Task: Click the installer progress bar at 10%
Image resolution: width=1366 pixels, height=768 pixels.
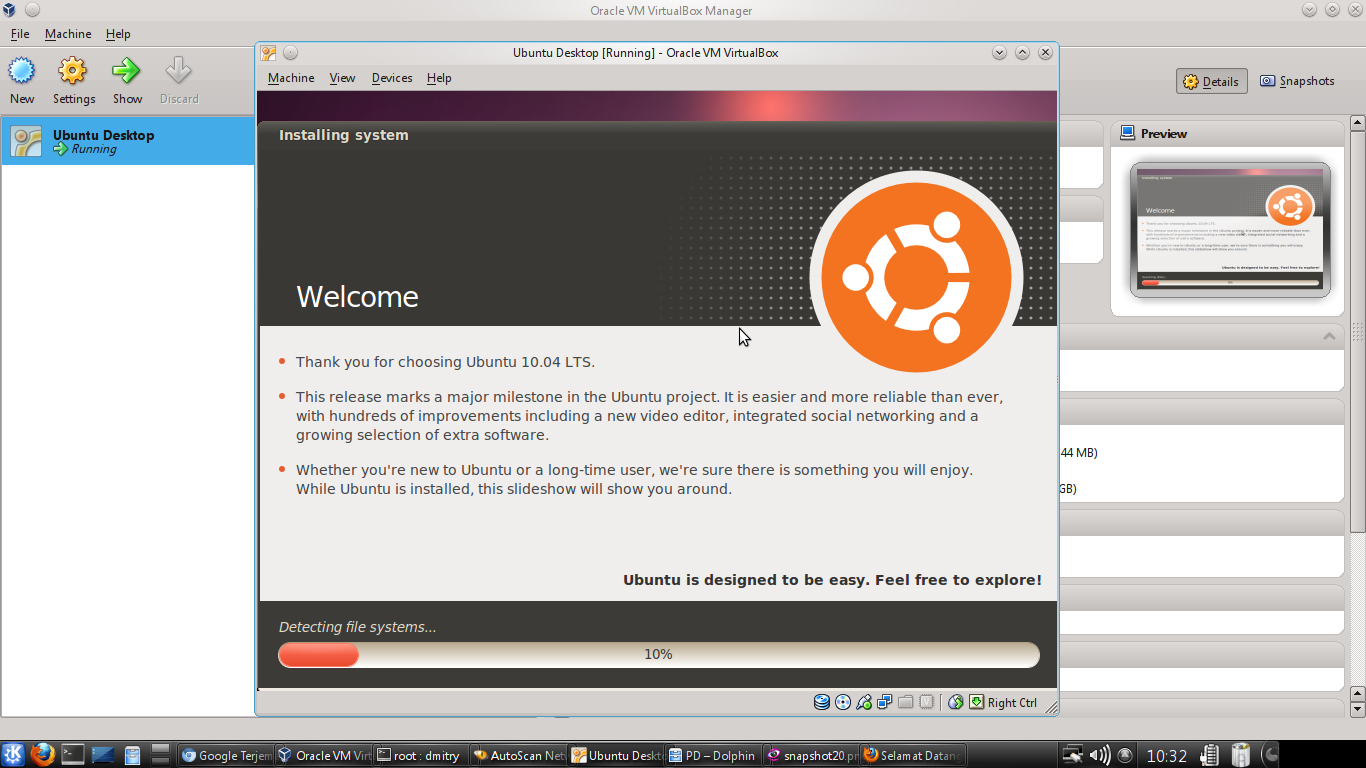Action: (659, 654)
